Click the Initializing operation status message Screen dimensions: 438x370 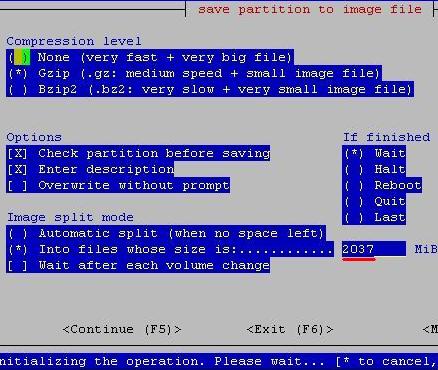[x=219, y=361]
